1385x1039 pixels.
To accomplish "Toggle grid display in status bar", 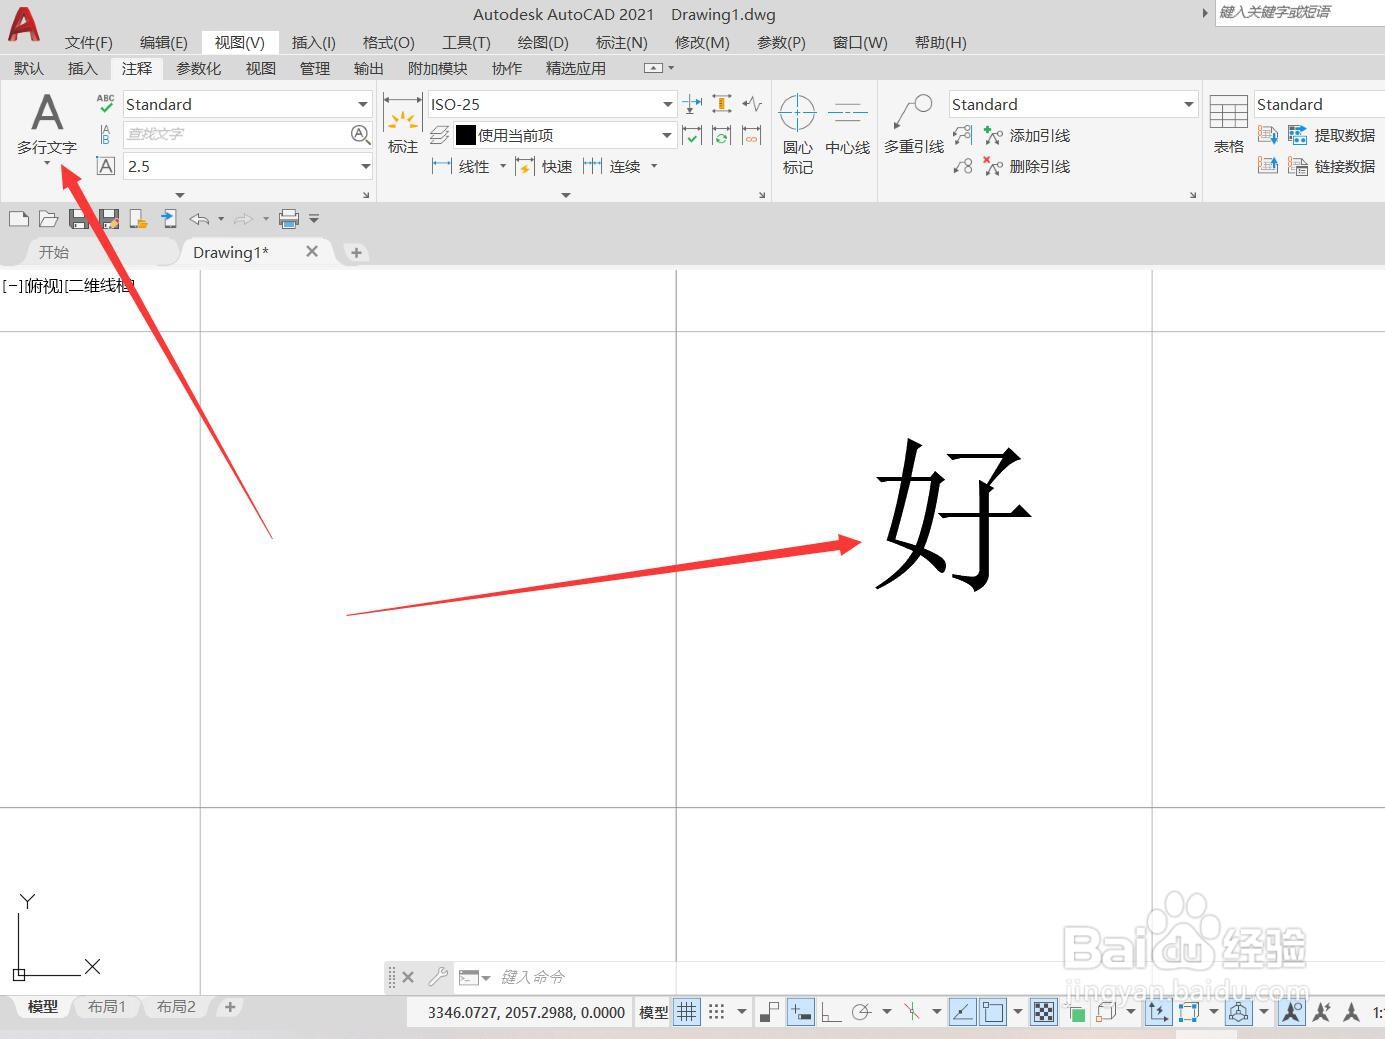I will (687, 1012).
